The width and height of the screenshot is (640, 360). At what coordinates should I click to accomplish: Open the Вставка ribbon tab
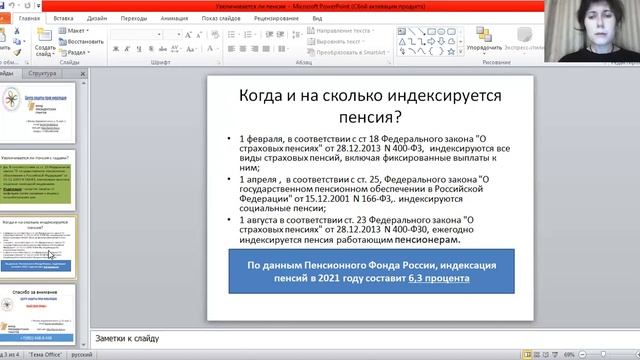pyautogui.click(x=63, y=18)
